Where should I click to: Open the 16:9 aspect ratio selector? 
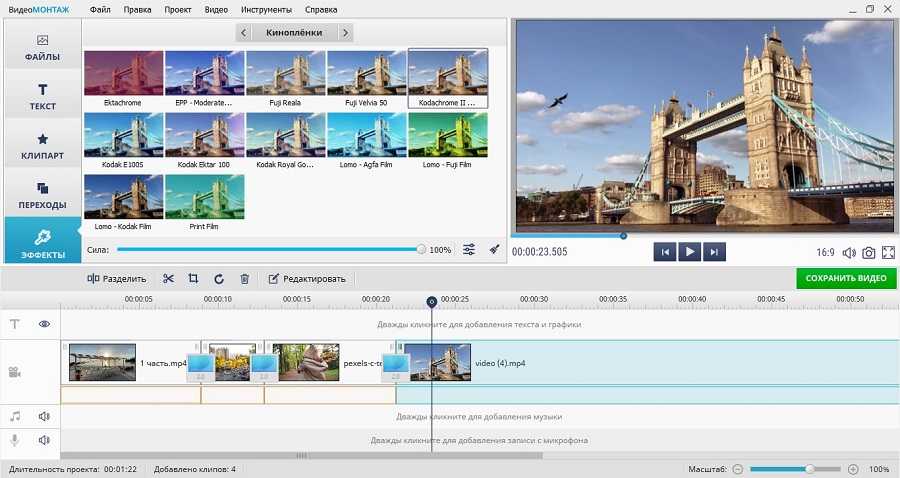(825, 253)
